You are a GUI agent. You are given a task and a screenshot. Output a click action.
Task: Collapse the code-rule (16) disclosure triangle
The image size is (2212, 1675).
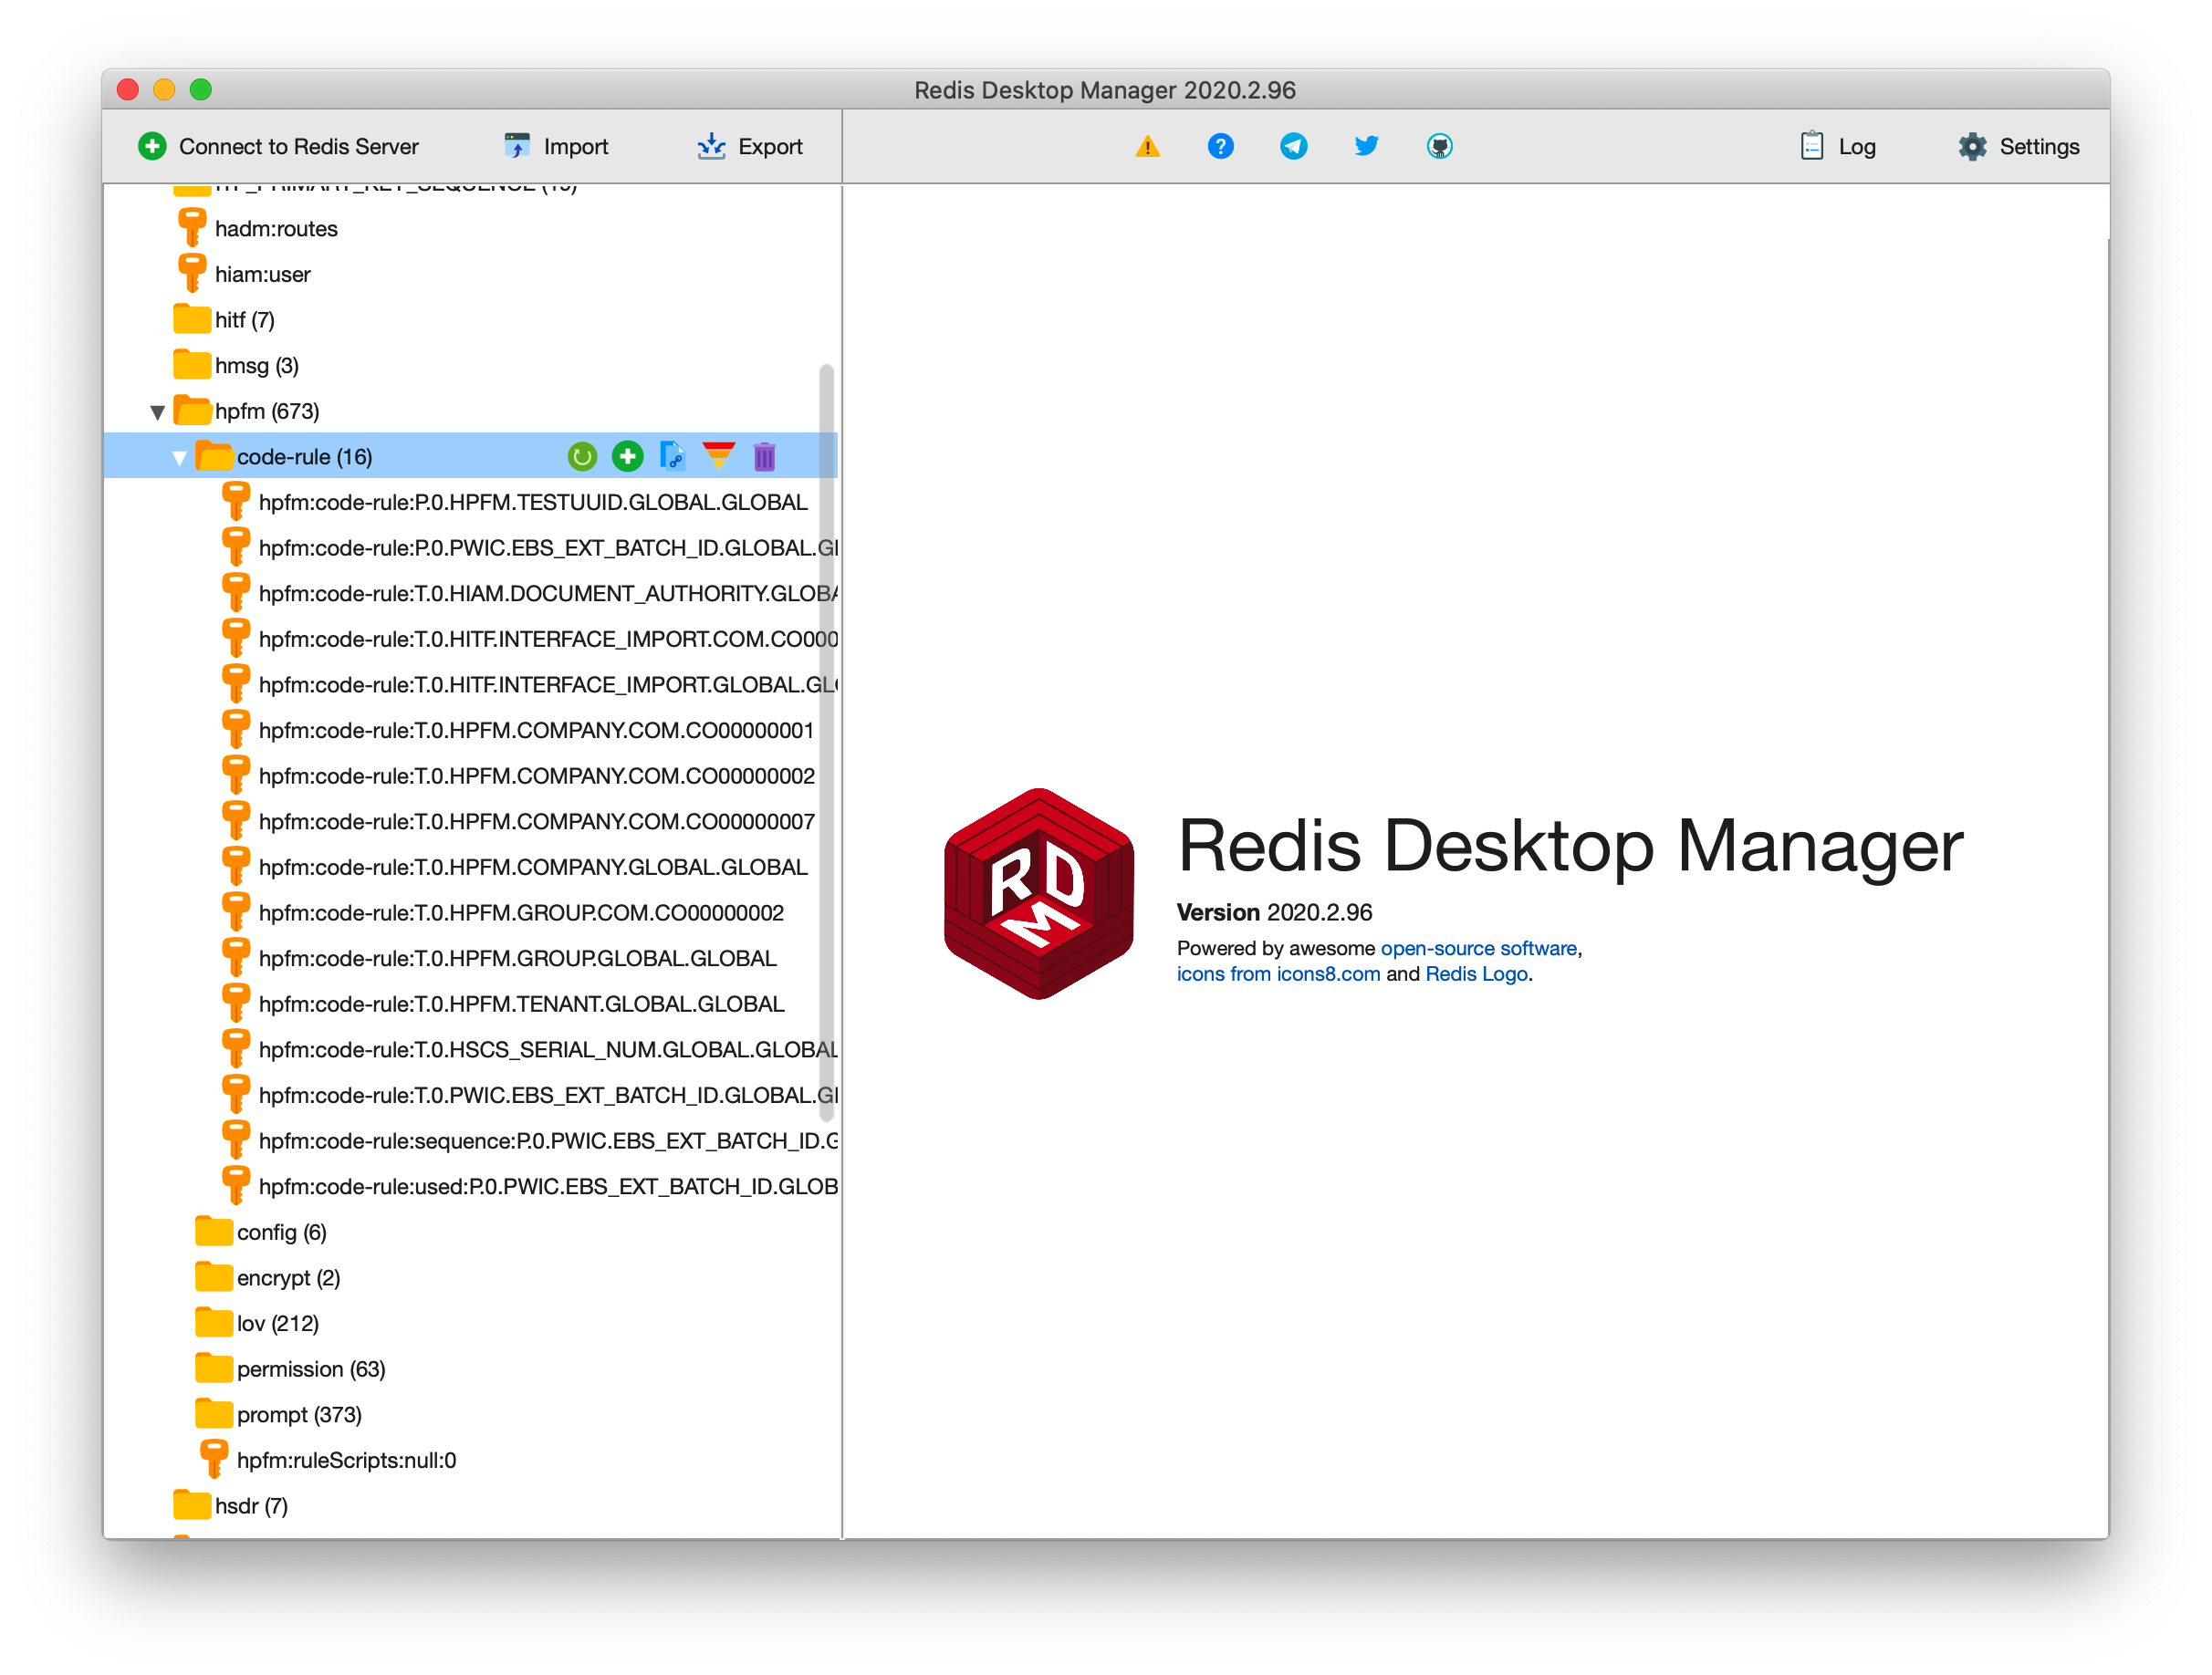[179, 458]
